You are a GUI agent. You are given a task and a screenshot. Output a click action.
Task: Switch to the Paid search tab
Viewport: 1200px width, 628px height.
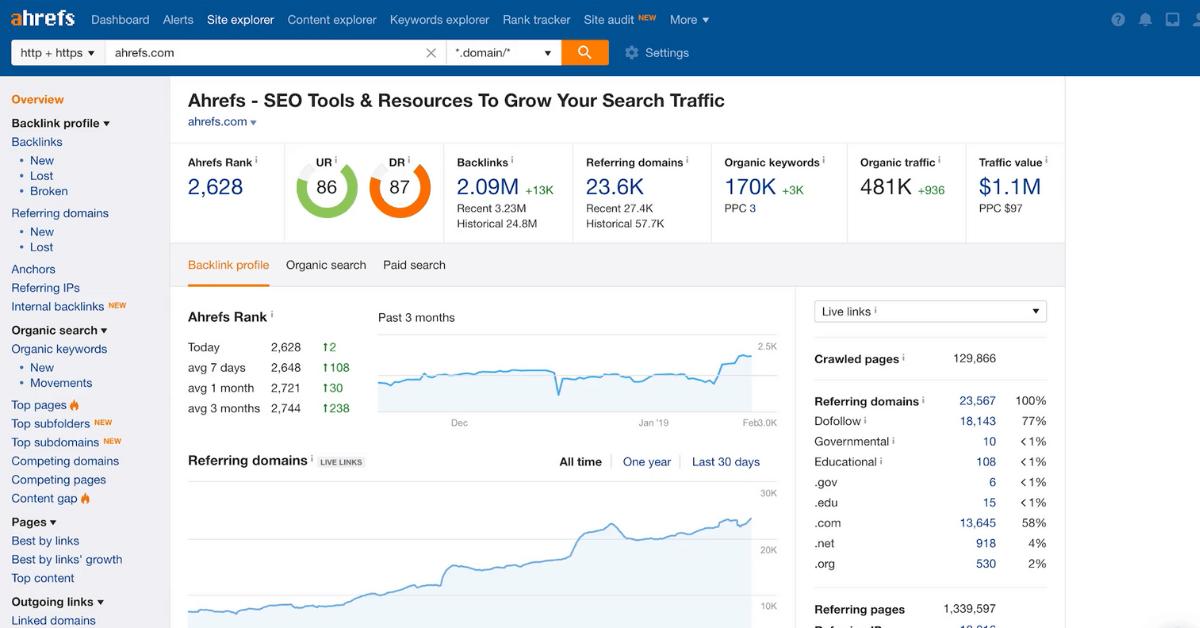tap(414, 265)
